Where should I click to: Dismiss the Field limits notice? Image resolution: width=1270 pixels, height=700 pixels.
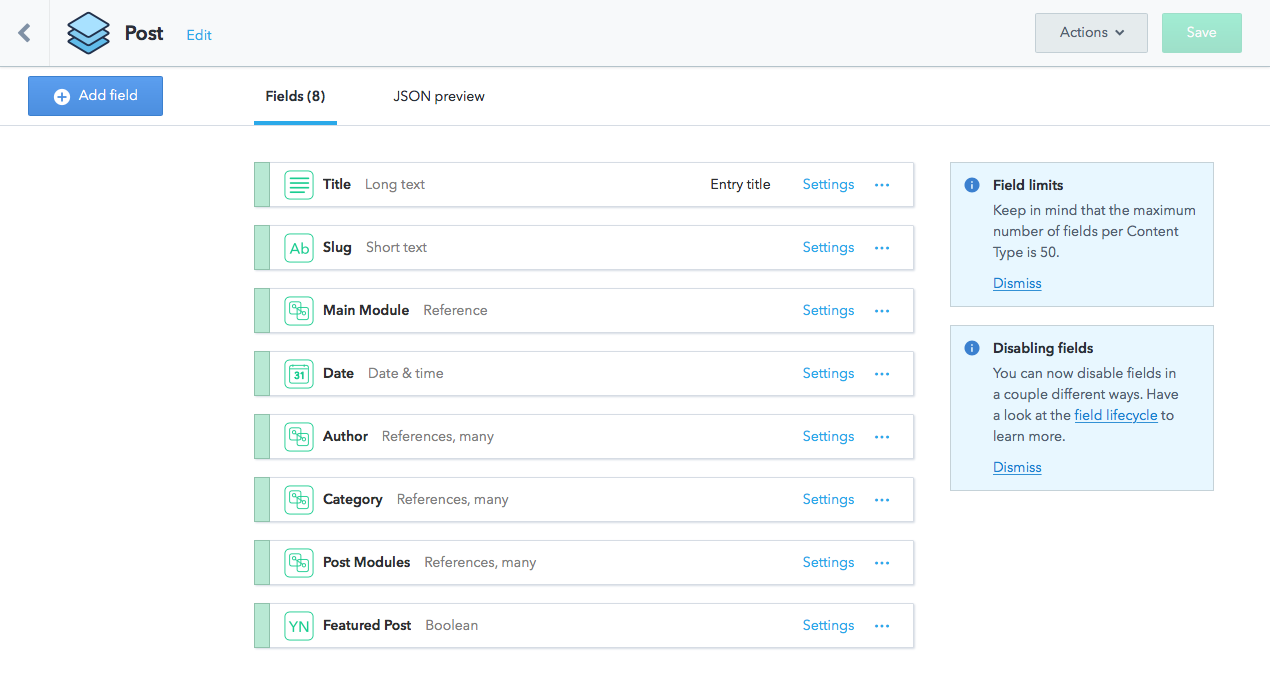click(1017, 284)
